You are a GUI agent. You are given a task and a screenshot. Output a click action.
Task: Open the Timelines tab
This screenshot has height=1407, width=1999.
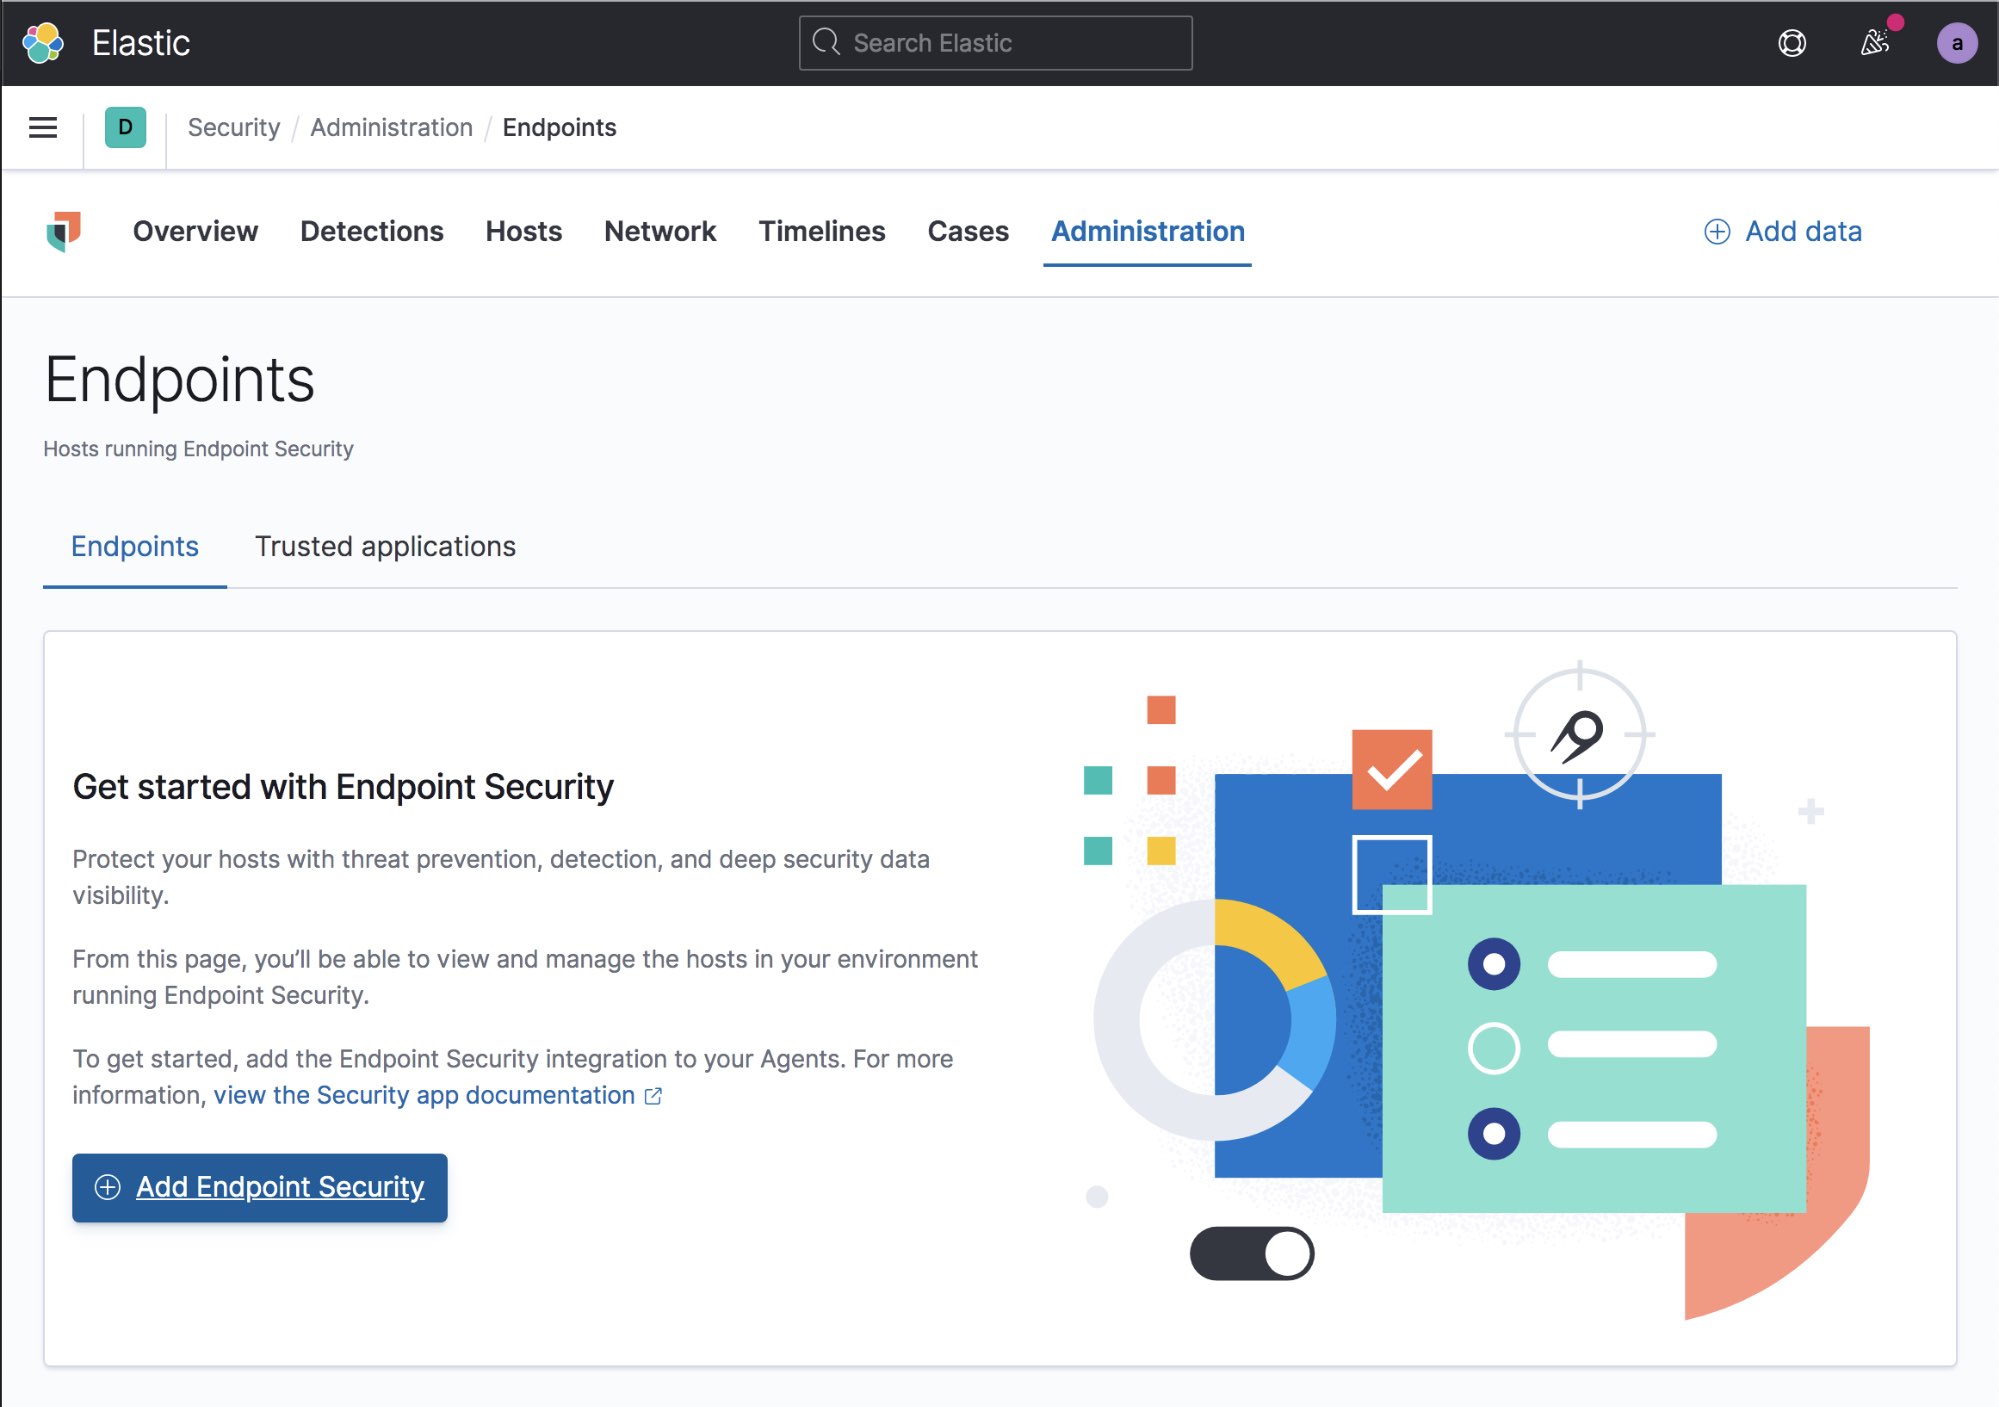coord(821,231)
